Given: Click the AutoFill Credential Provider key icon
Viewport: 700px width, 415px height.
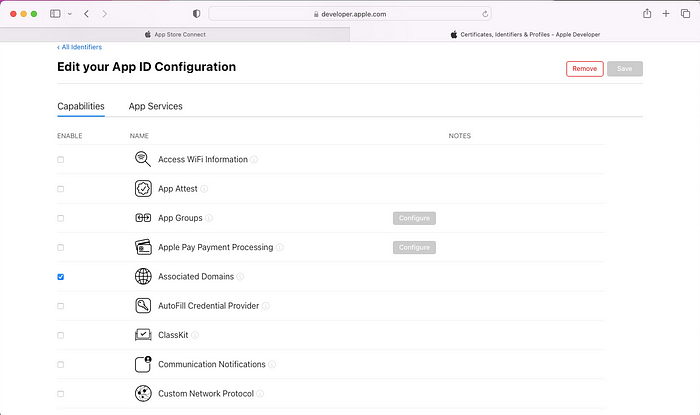Looking at the screenshot, I should click(x=143, y=306).
